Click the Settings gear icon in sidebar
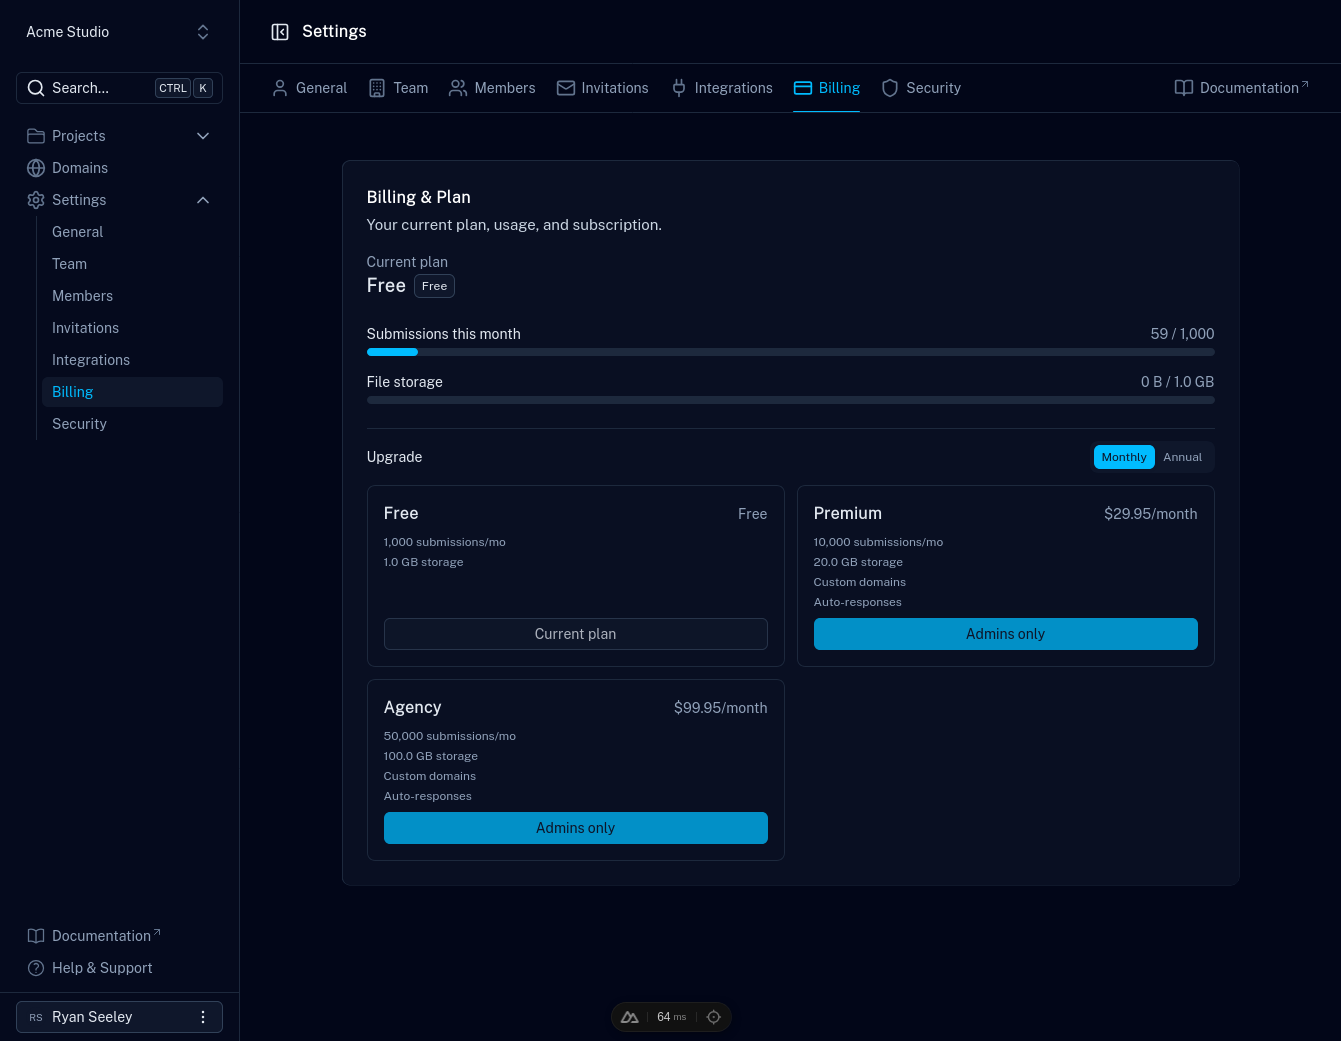The width and height of the screenshot is (1341, 1041). click(x=36, y=200)
